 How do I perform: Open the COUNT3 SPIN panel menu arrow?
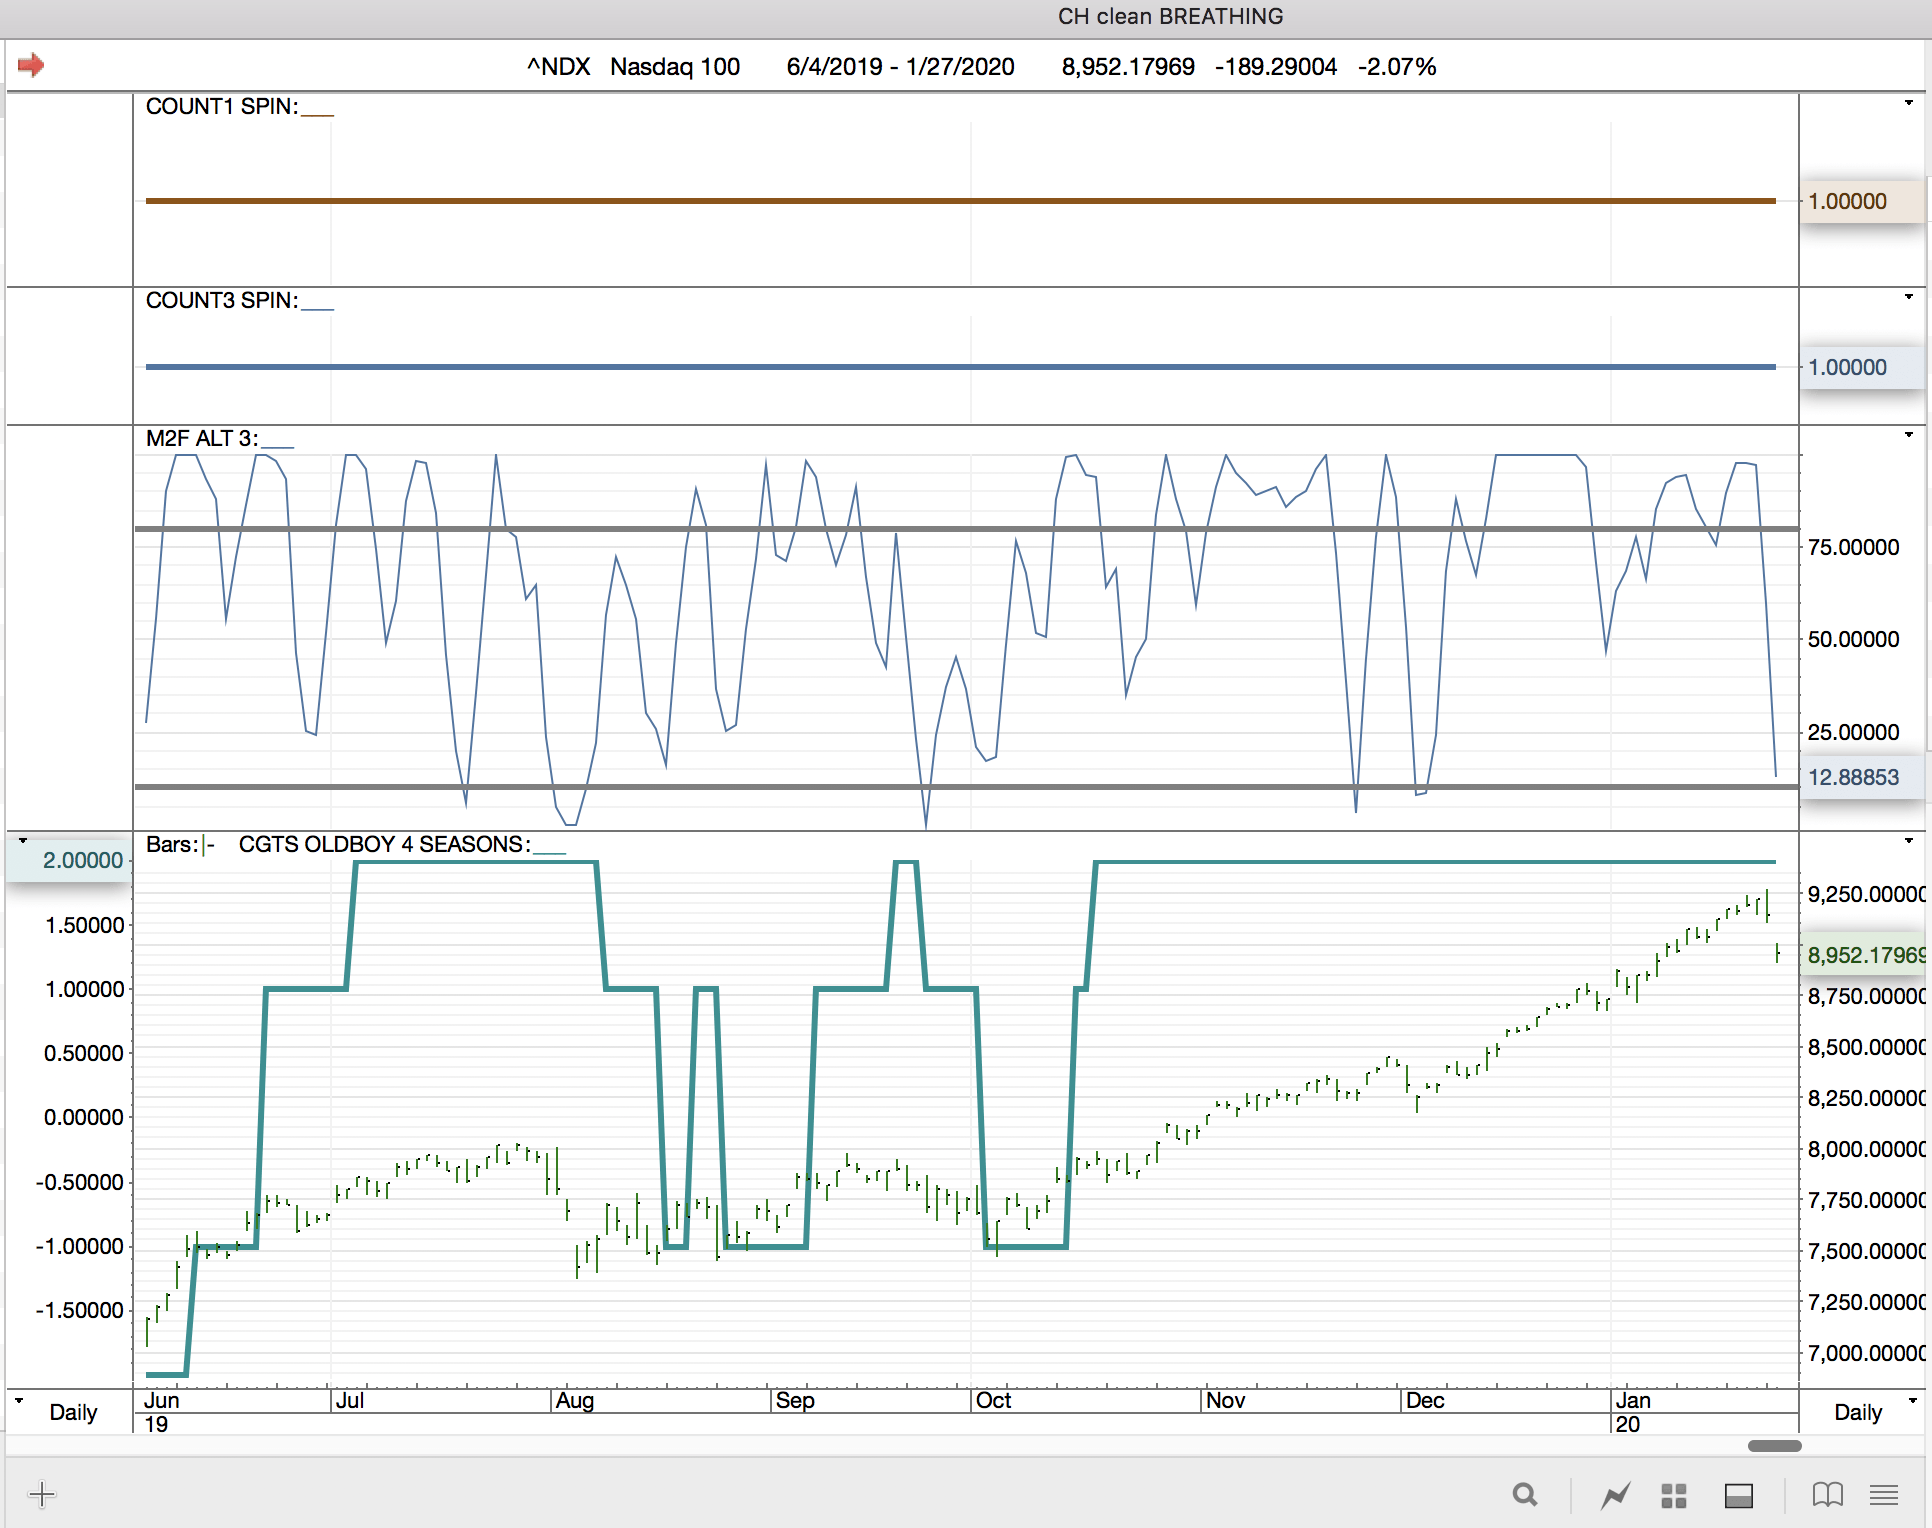[1908, 297]
